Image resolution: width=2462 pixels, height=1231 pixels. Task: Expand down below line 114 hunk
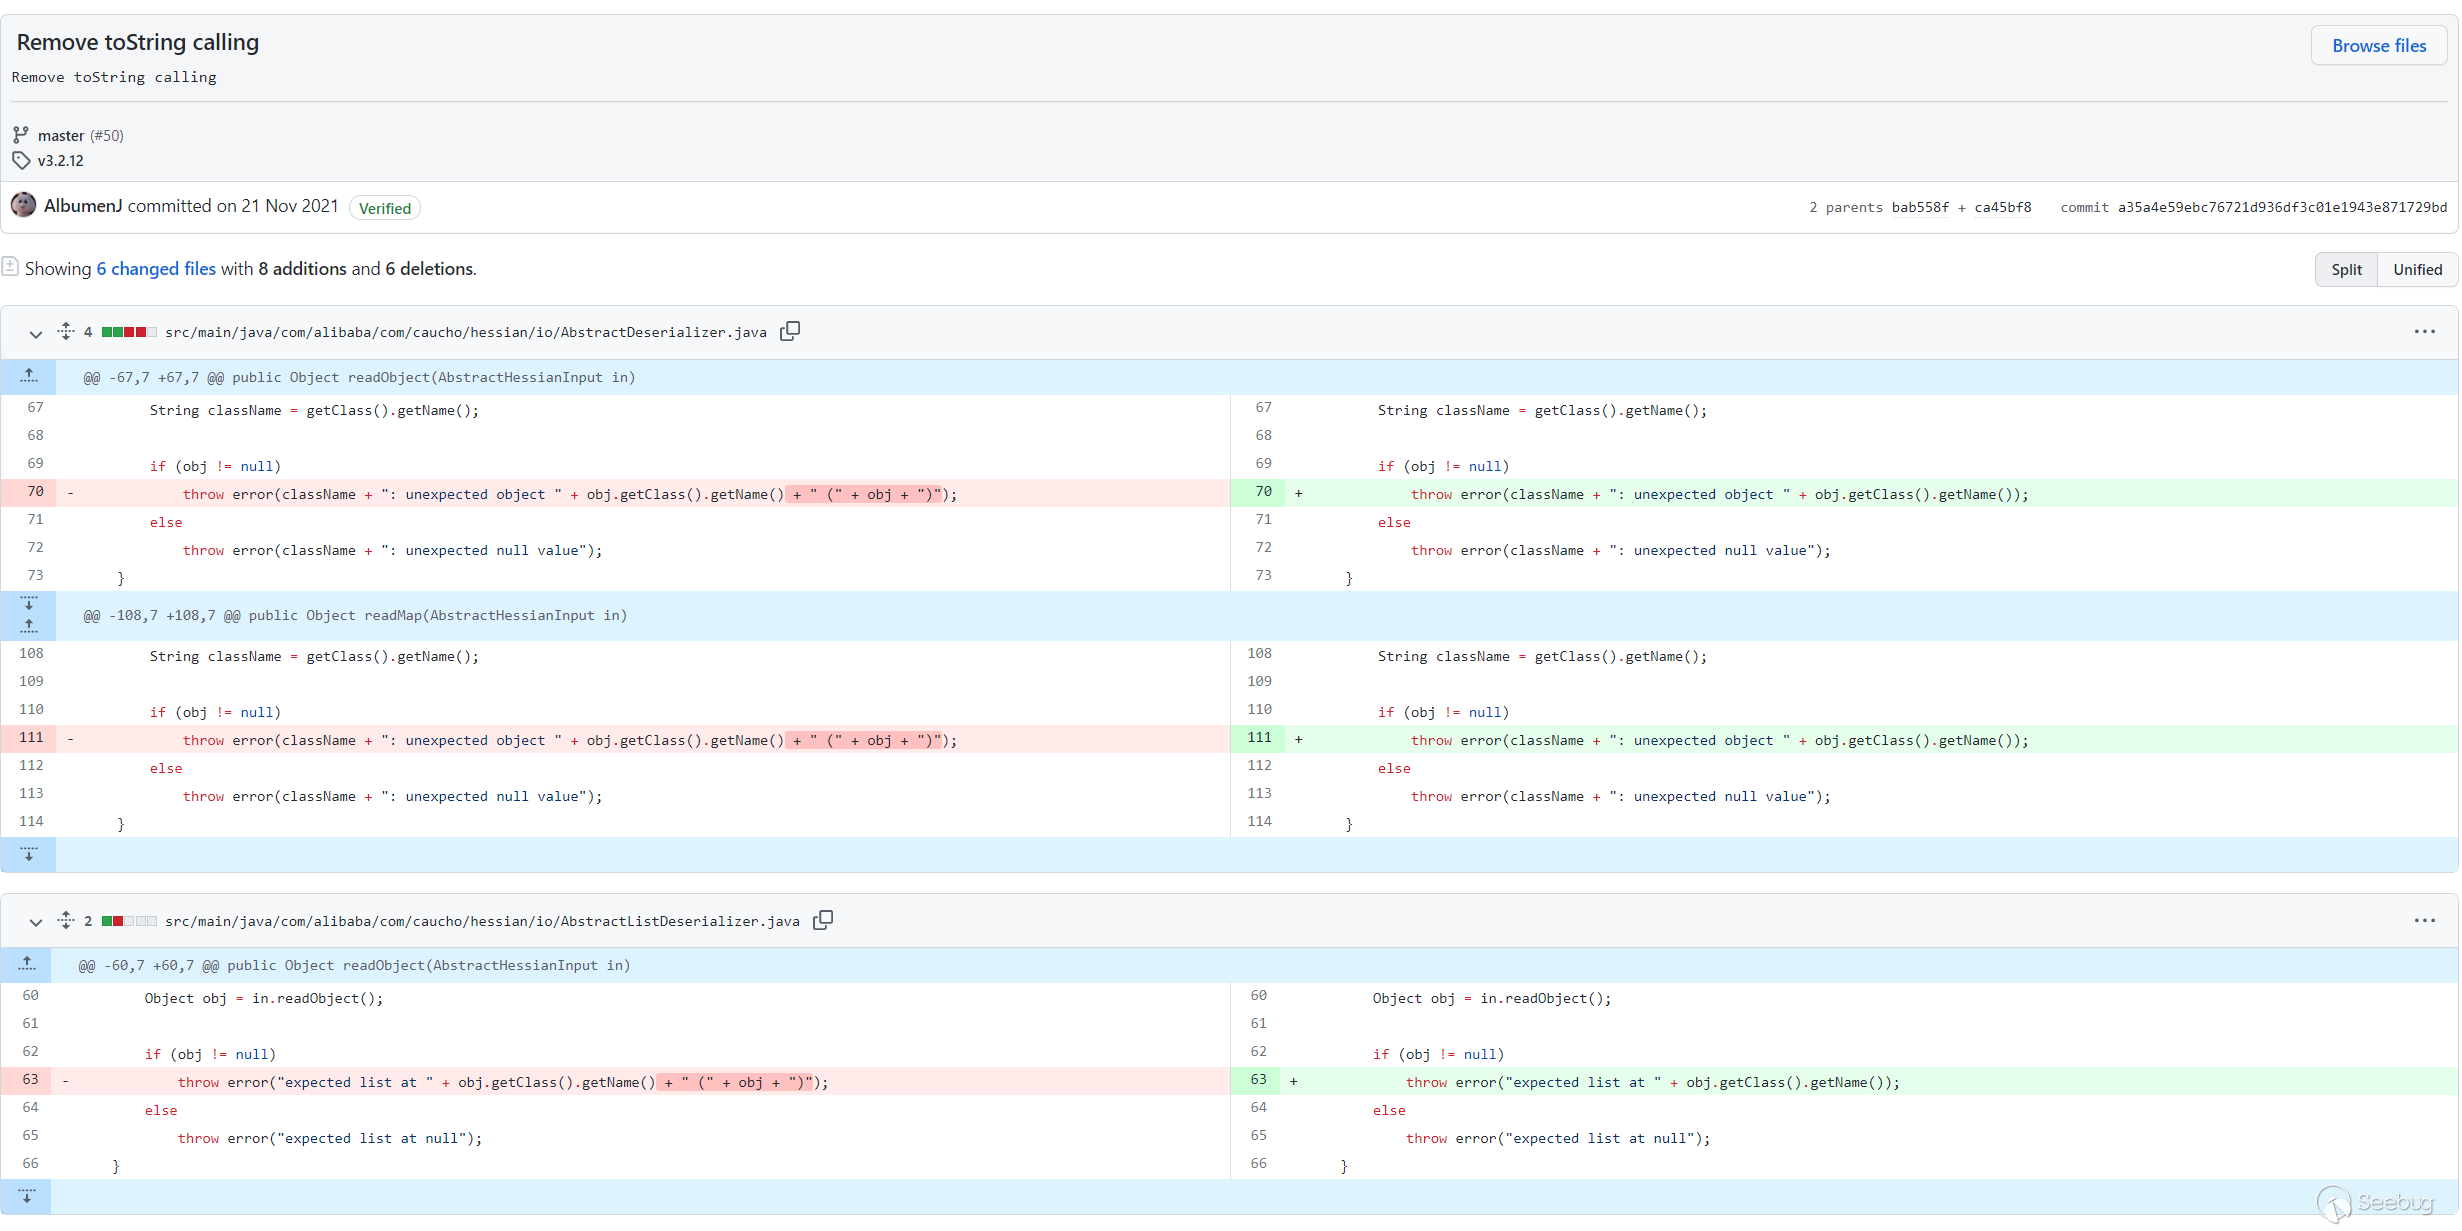click(29, 854)
